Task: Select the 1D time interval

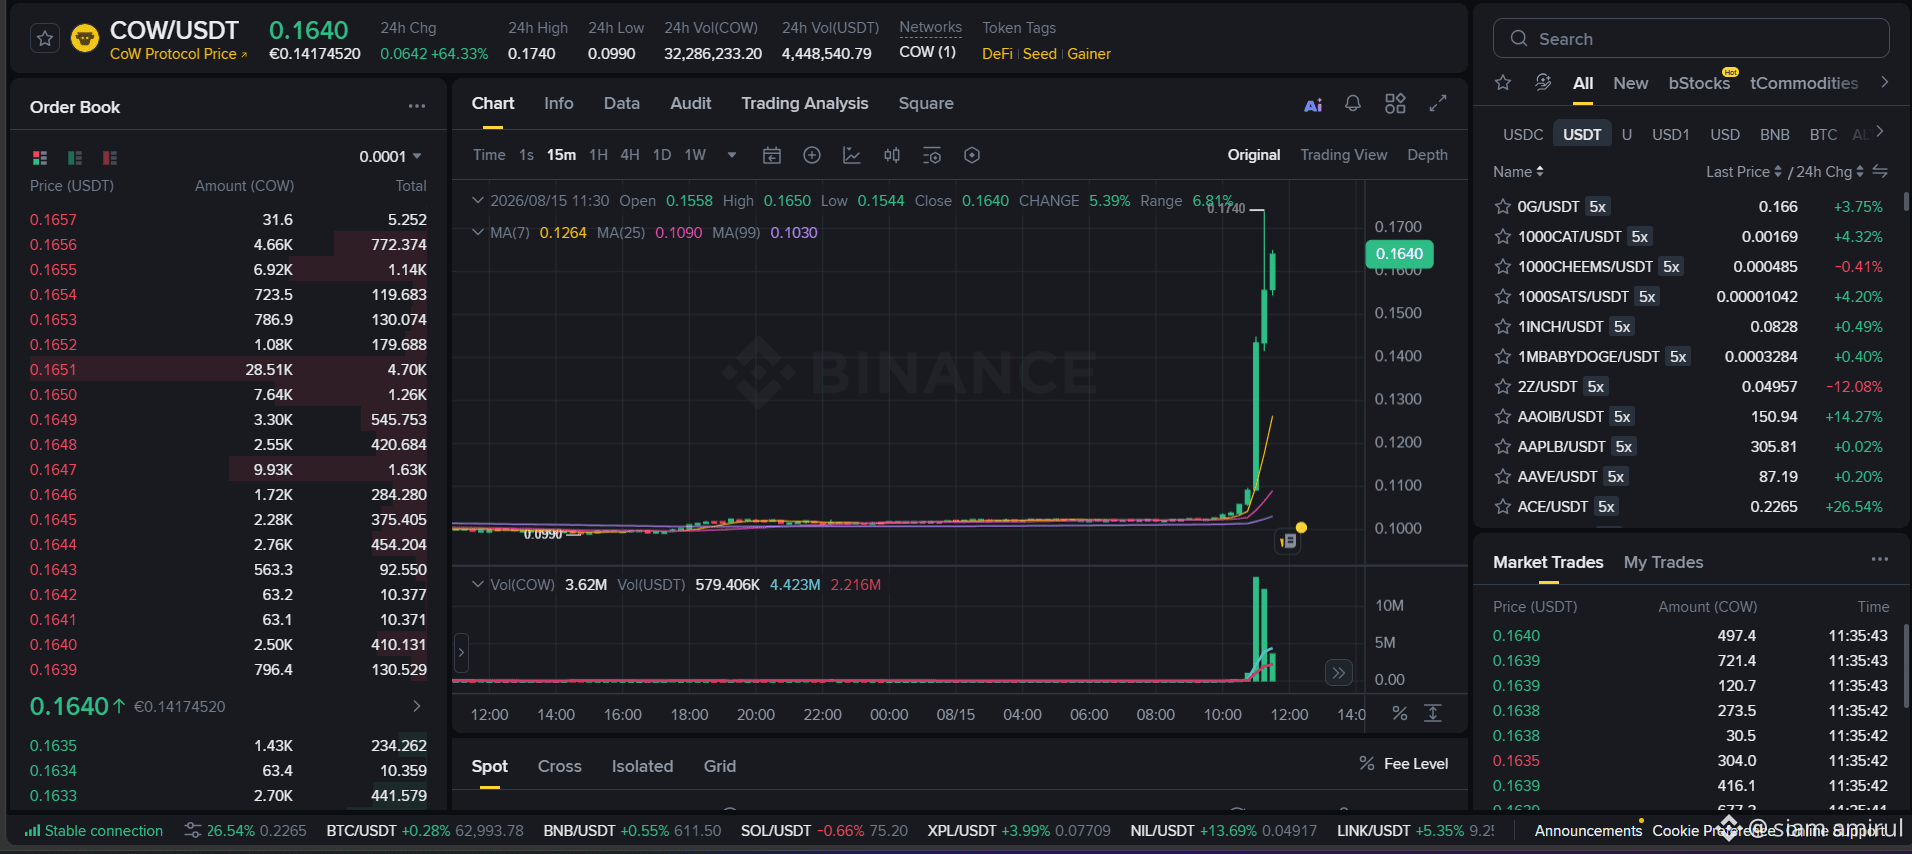Action: pyautogui.click(x=662, y=155)
